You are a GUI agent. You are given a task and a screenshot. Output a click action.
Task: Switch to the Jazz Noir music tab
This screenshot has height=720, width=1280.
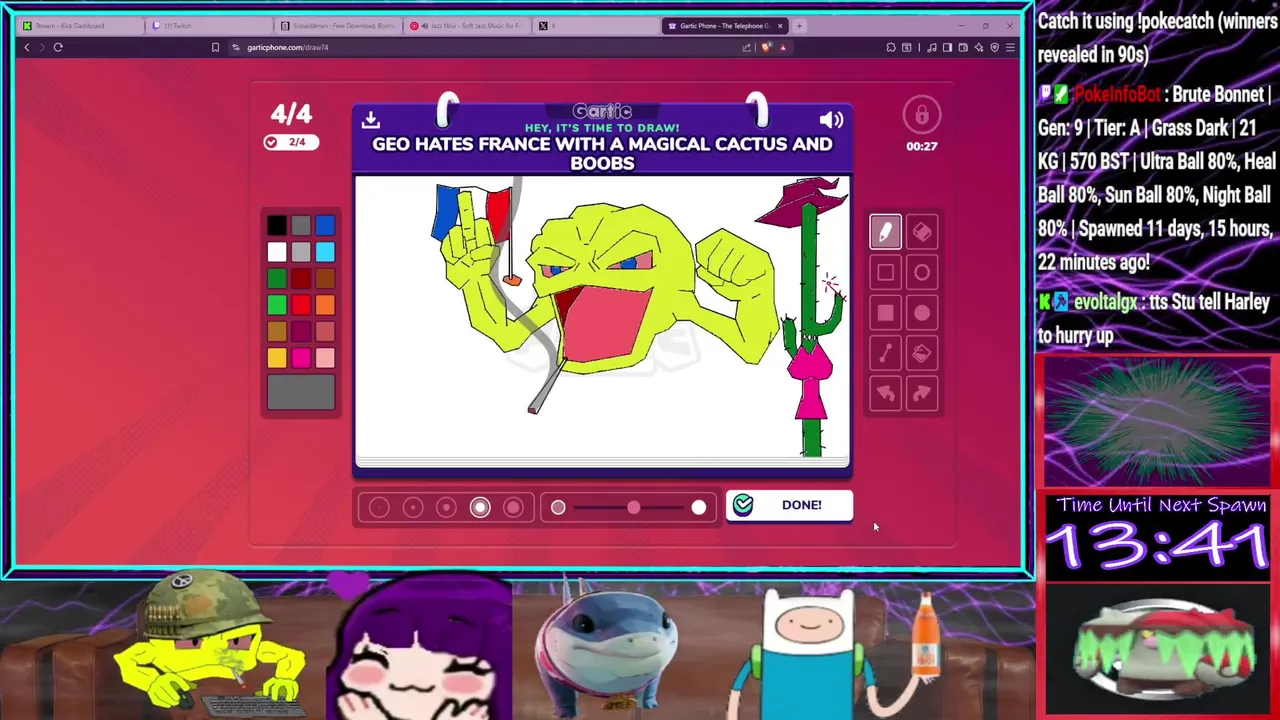(x=467, y=25)
